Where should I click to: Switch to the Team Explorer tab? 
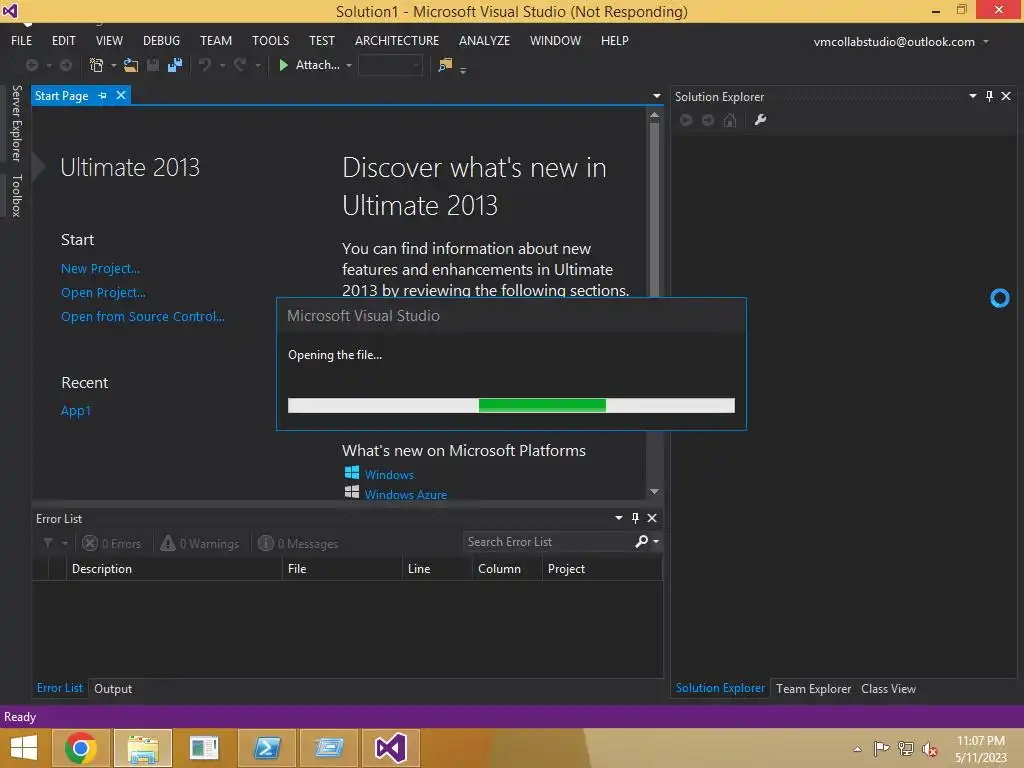pyautogui.click(x=813, y=688)
